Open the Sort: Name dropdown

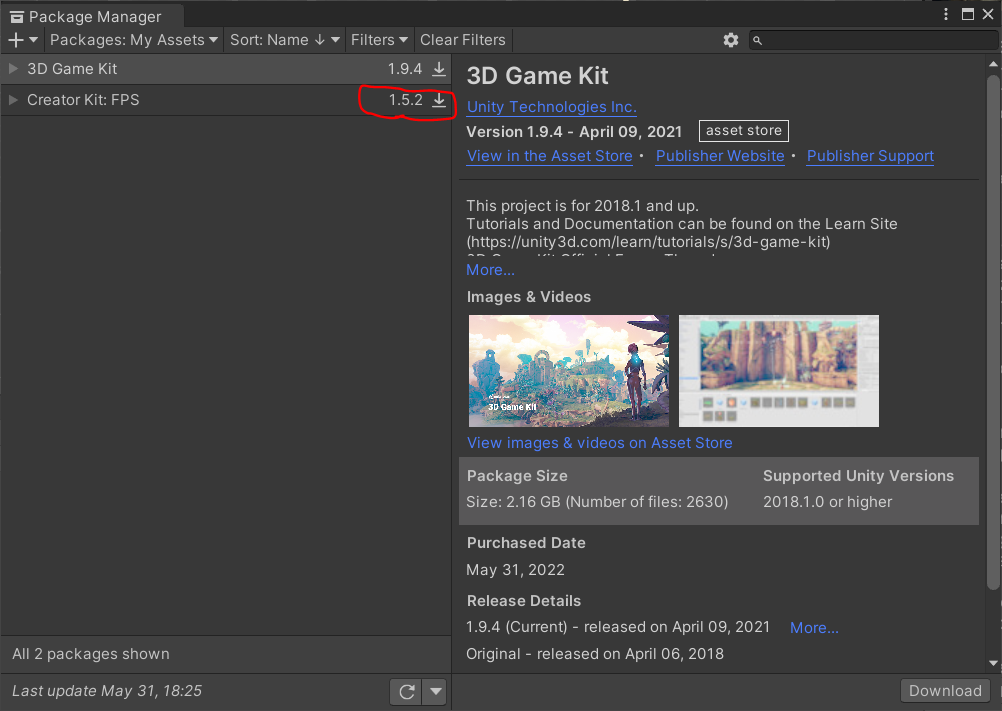(284, 40)
